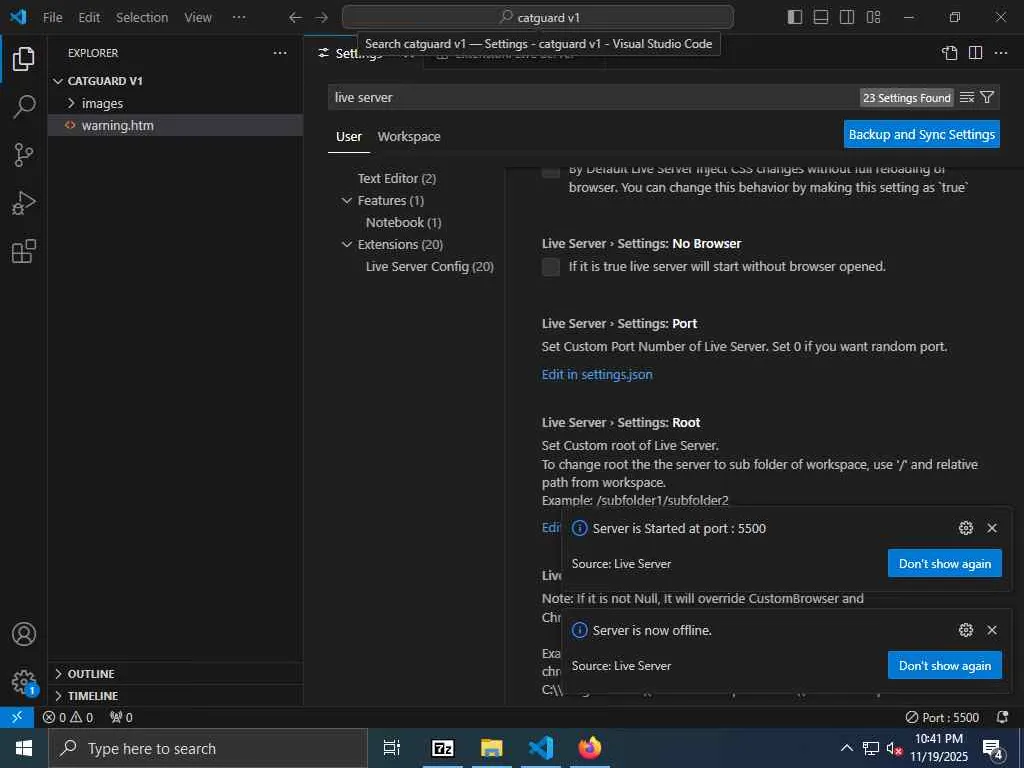Screen dimensions: 1024x768
Task: Click the Windows Start button
Action: tap(24, 748)
